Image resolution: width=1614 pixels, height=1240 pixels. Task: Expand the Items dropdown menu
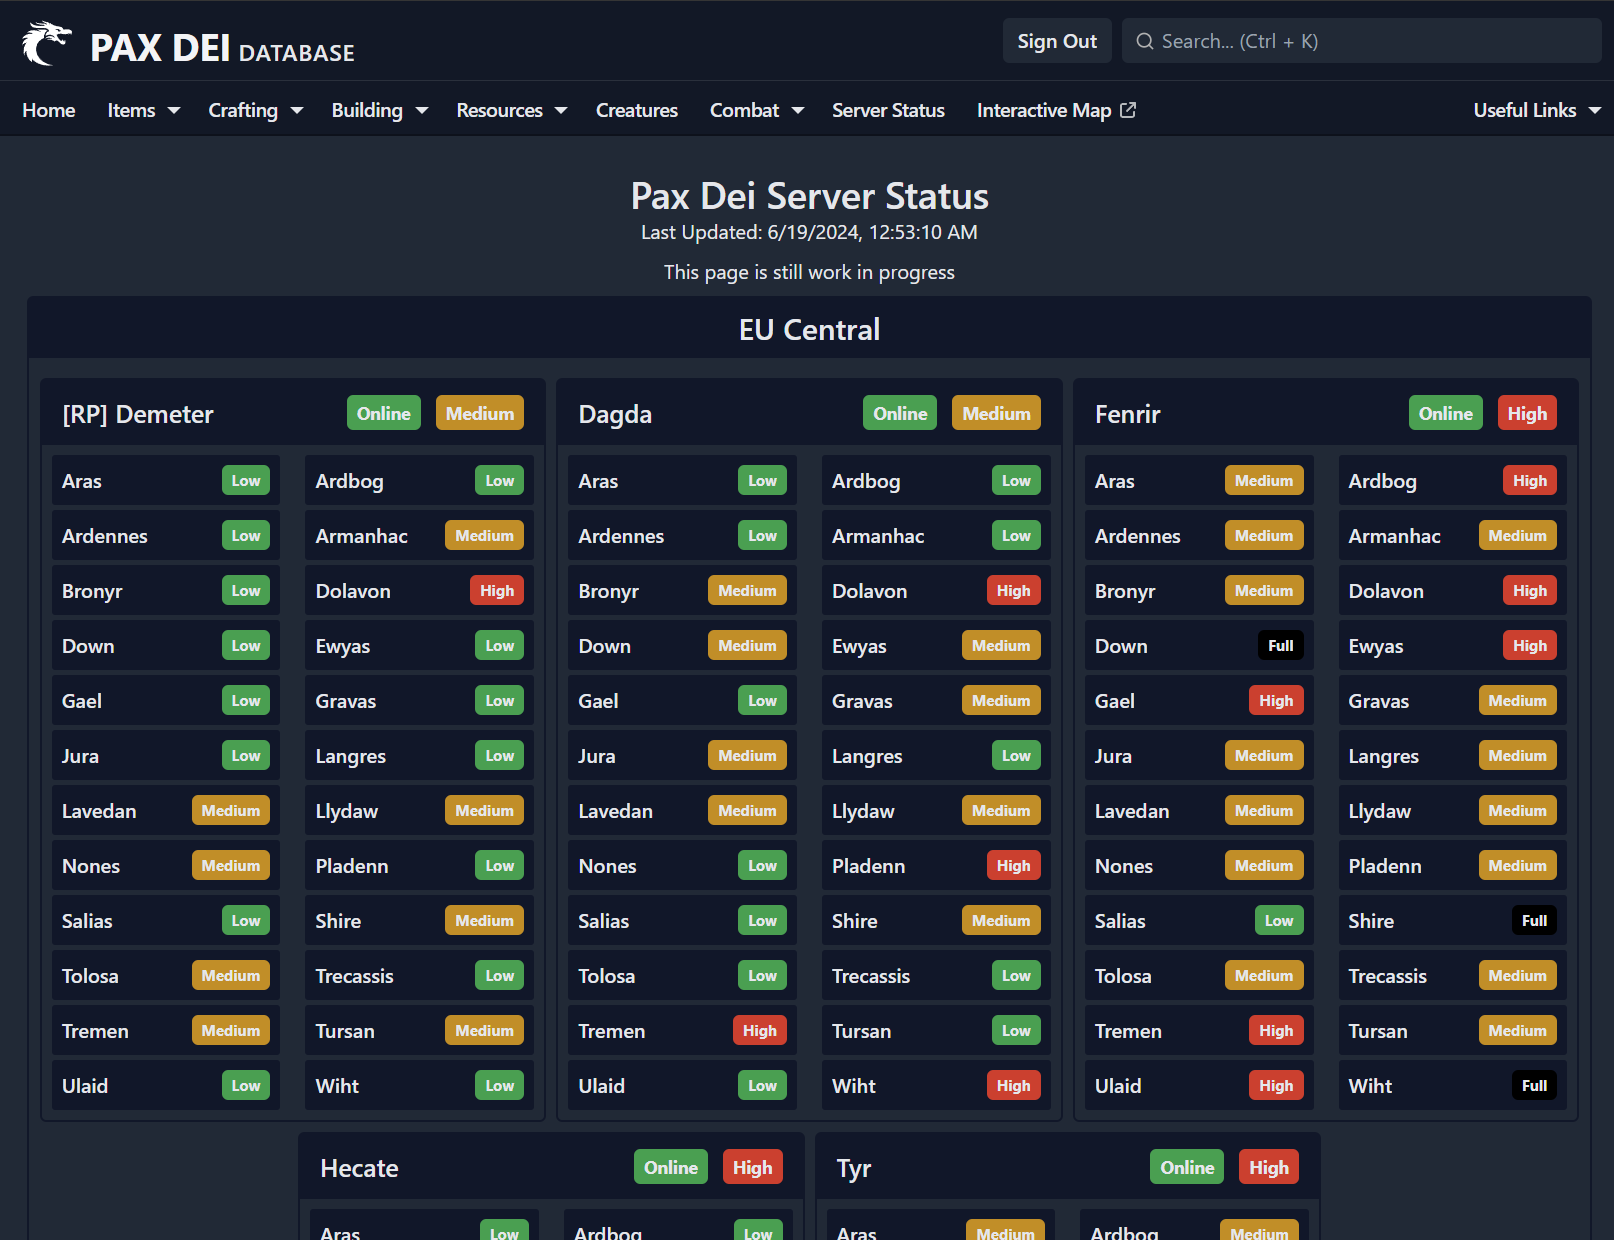pos(142,110)
